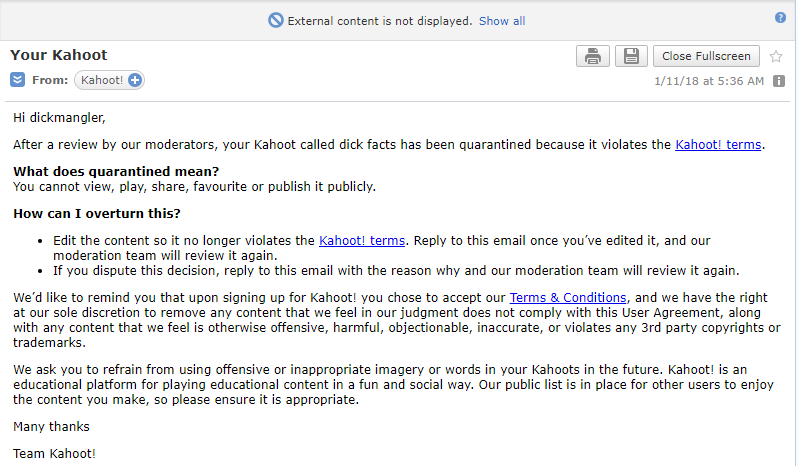The image size is (798, 466).
Task: Click the 1/11/18 at 5:36 AM timestamp
Action: (x=709, y=81)
